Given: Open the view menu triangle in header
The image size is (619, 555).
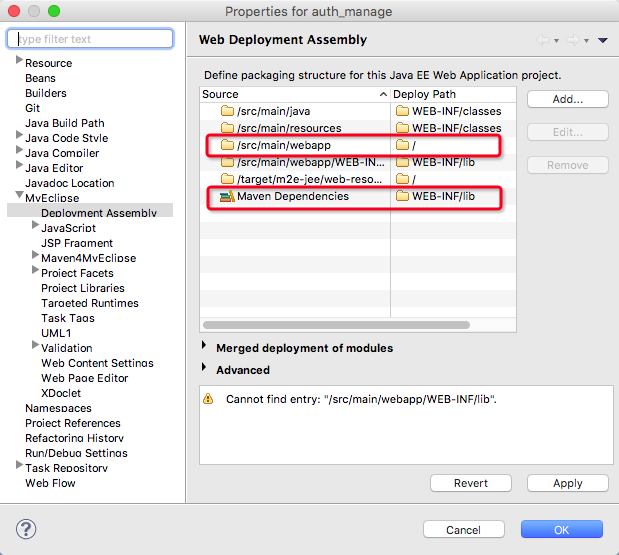Looking at the screenshot, I should click(x=602, y=40).
